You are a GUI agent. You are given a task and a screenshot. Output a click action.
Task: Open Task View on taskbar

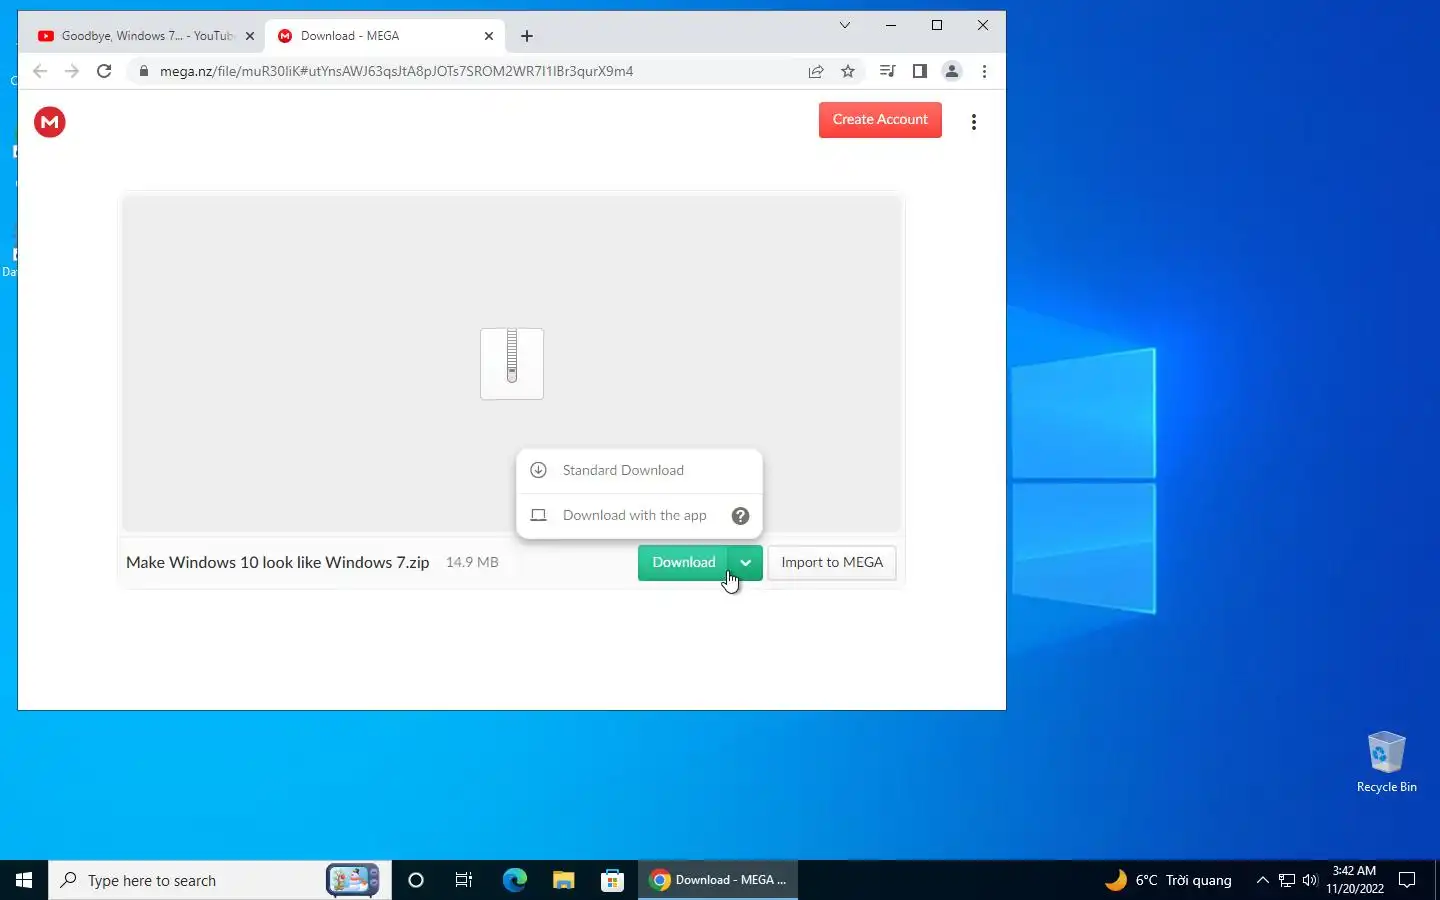click(x=464, y=880)
